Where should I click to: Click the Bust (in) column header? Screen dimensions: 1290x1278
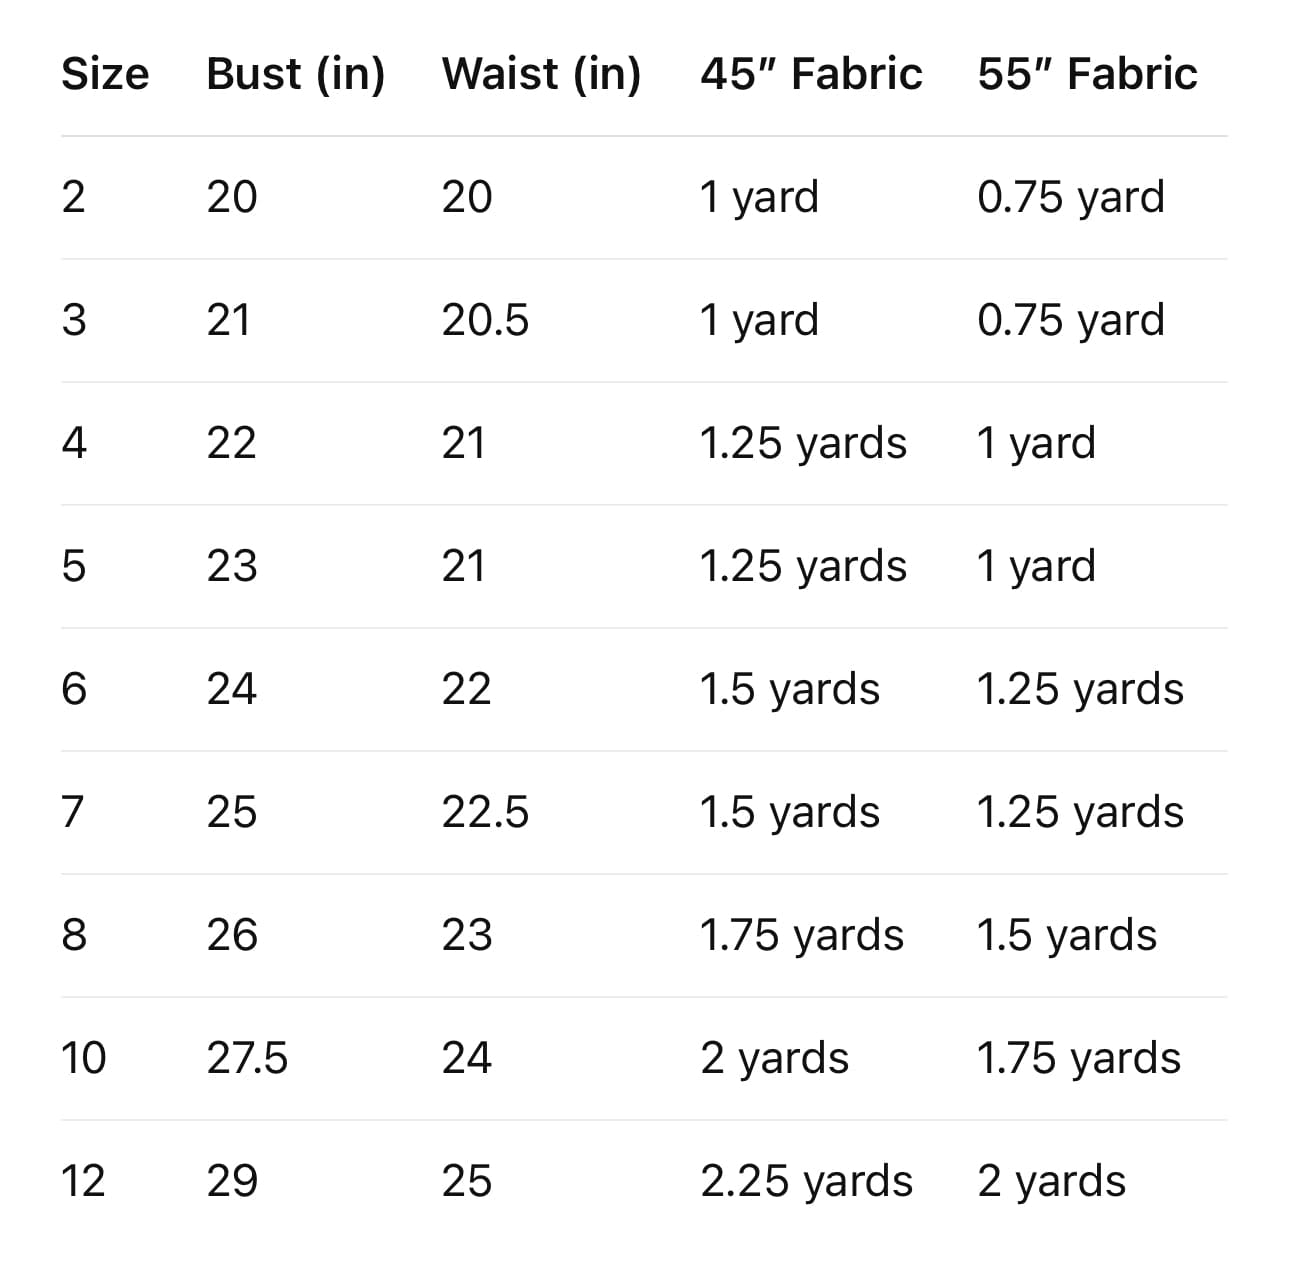click(x=295, y=74)
